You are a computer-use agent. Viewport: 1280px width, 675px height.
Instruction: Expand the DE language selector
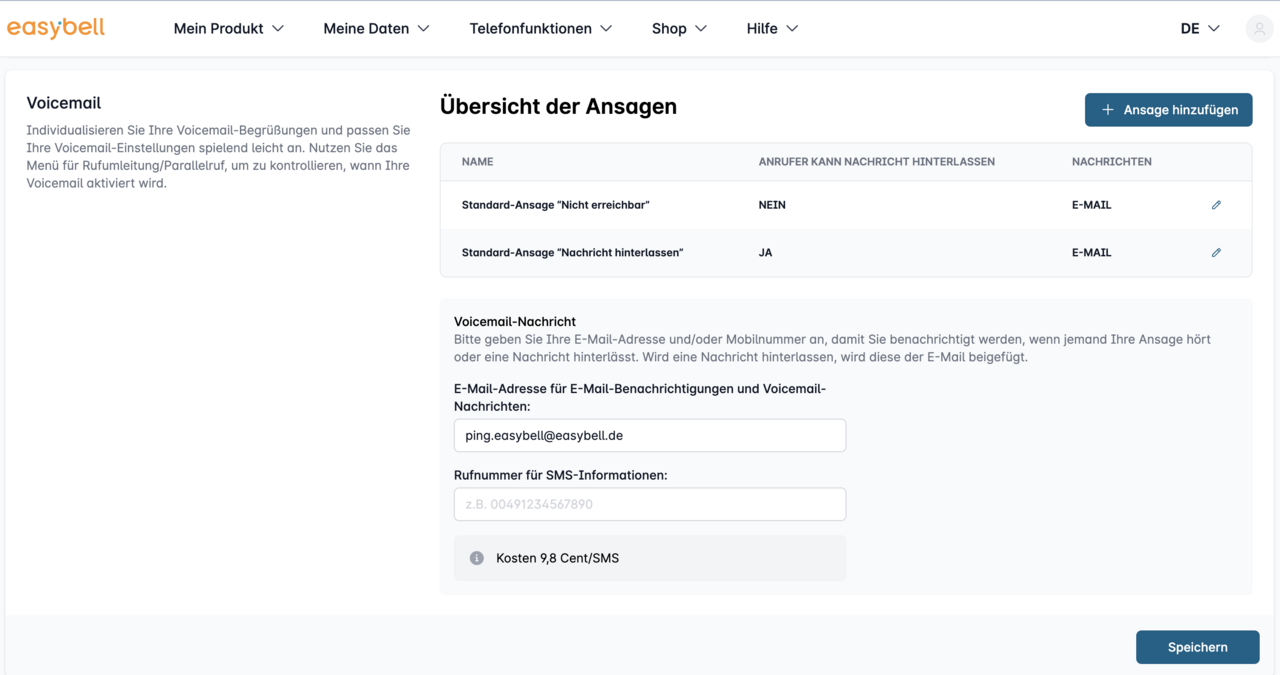tap(1200, 29)
